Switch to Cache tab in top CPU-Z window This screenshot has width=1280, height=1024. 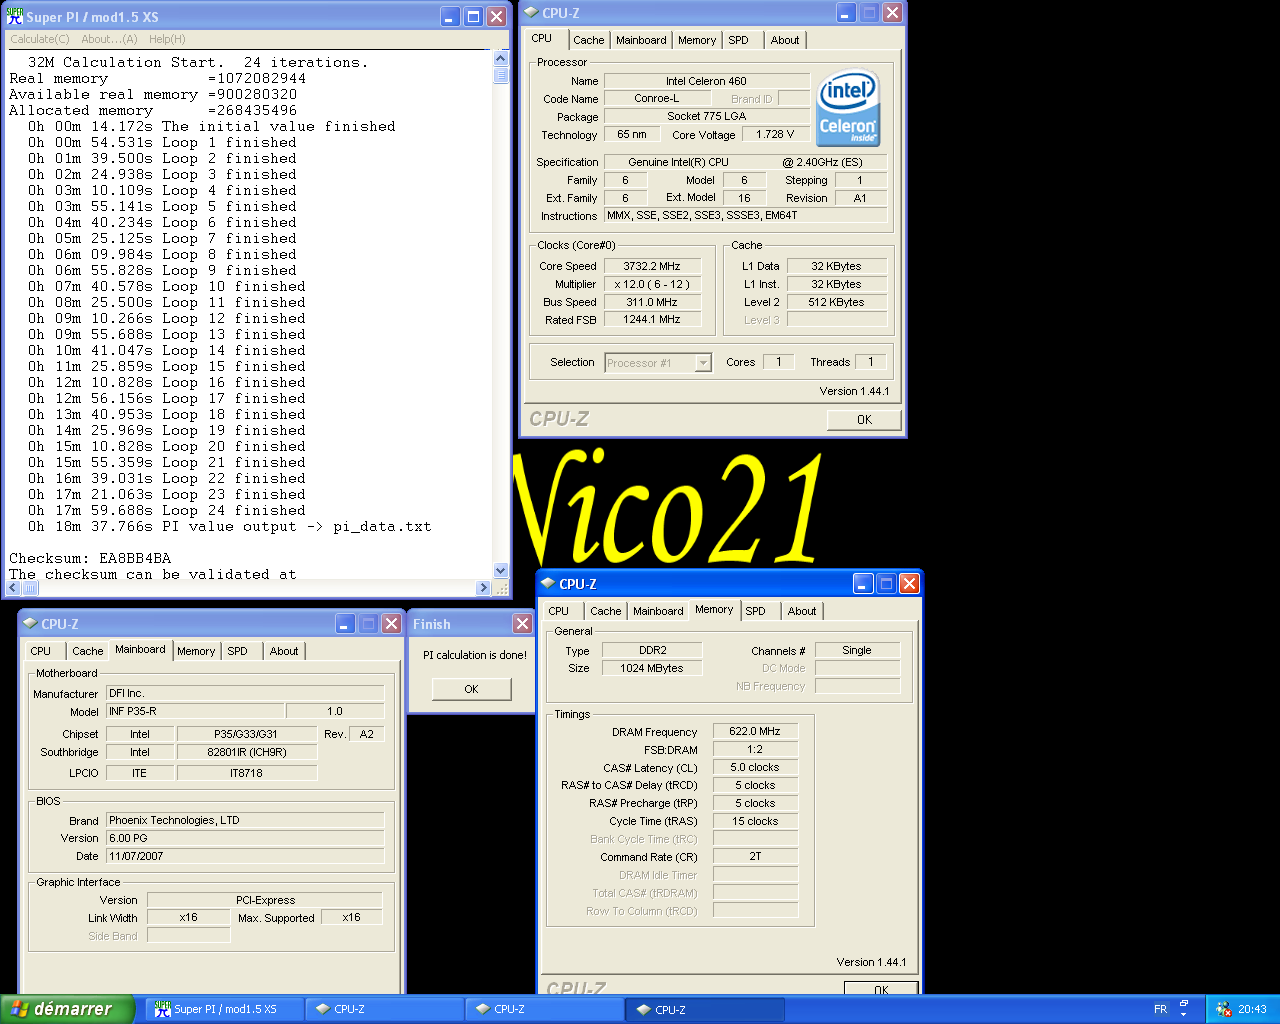588,40
